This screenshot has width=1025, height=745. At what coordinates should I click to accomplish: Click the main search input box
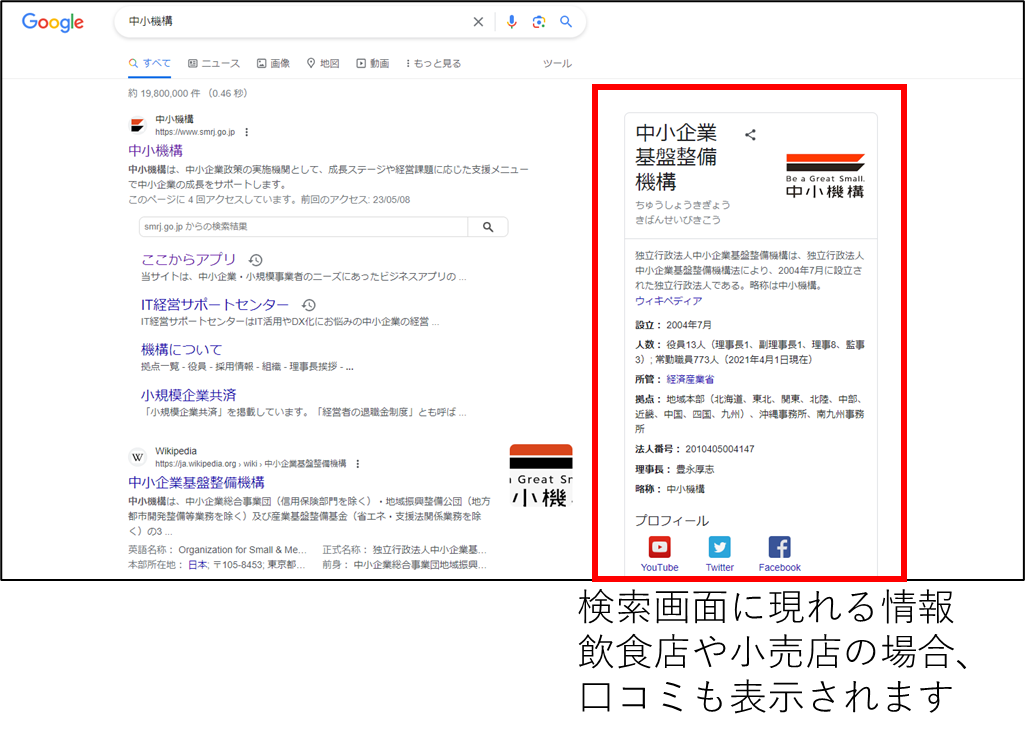point(300,21)
